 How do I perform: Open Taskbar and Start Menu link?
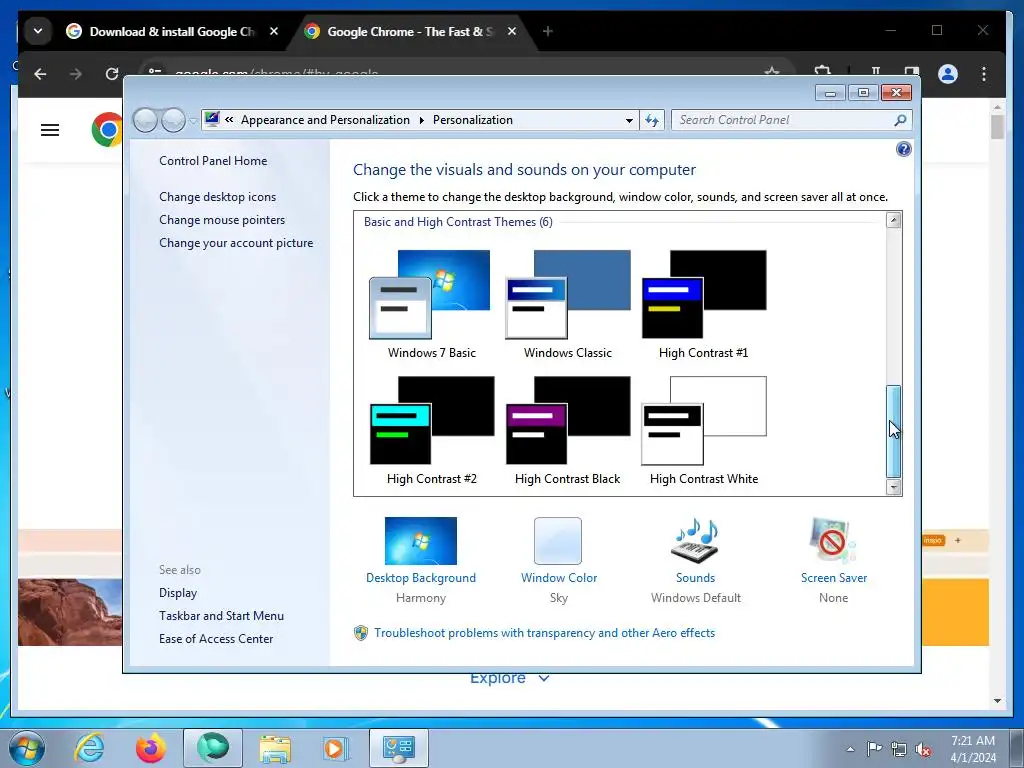tap(221, 615)
